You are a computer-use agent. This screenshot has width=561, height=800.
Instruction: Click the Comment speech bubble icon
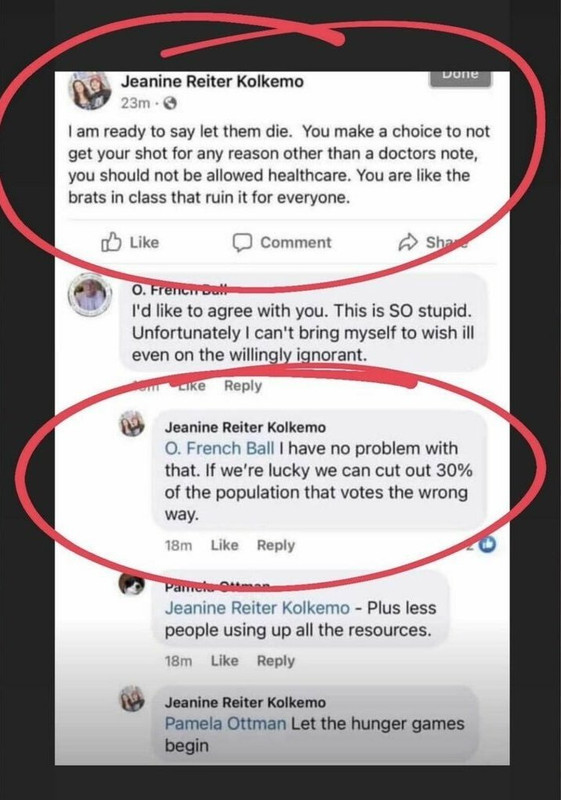click(243, 242)
